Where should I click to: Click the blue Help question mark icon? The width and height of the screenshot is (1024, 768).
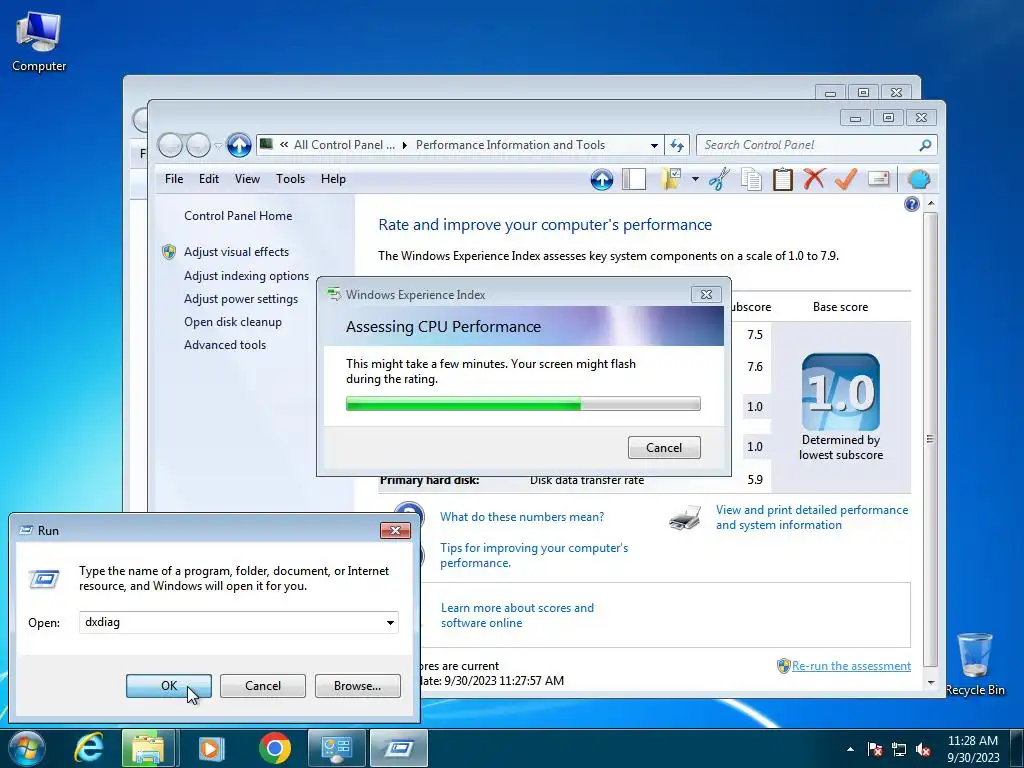[912, 204]
